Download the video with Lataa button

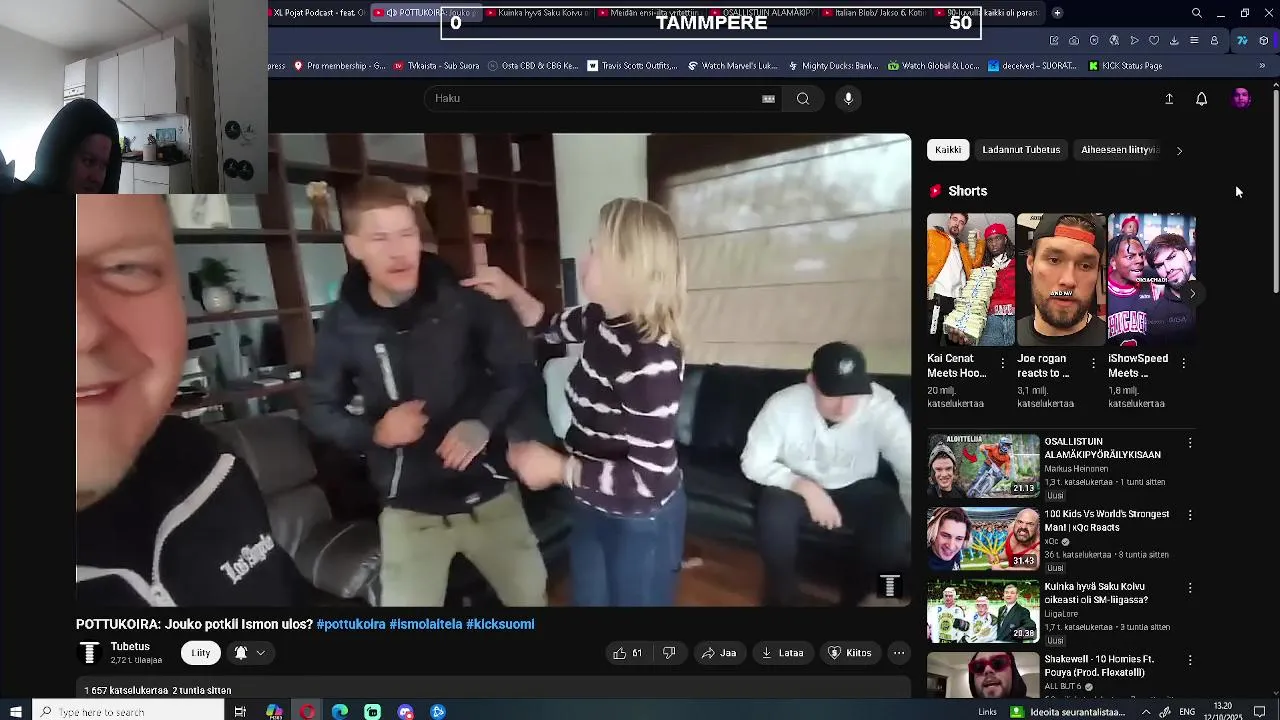[x=782, y=653]
